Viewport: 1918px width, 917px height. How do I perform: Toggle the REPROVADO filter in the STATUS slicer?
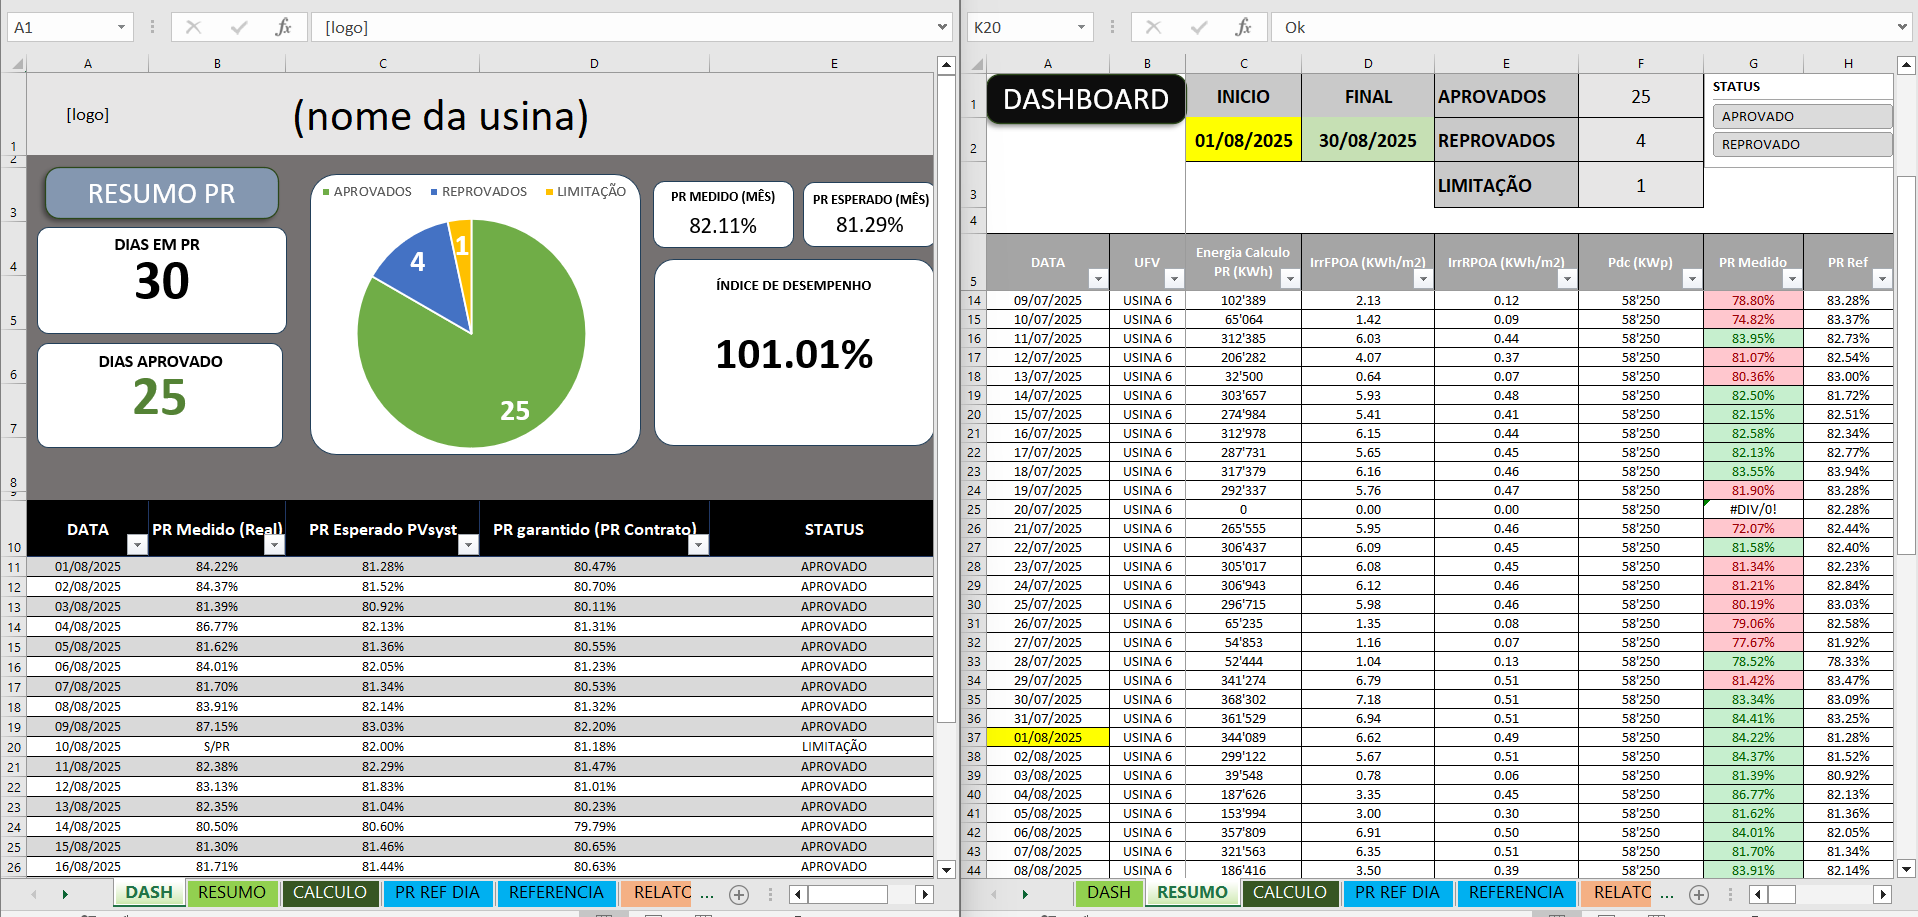click(x=1800, y=144)
